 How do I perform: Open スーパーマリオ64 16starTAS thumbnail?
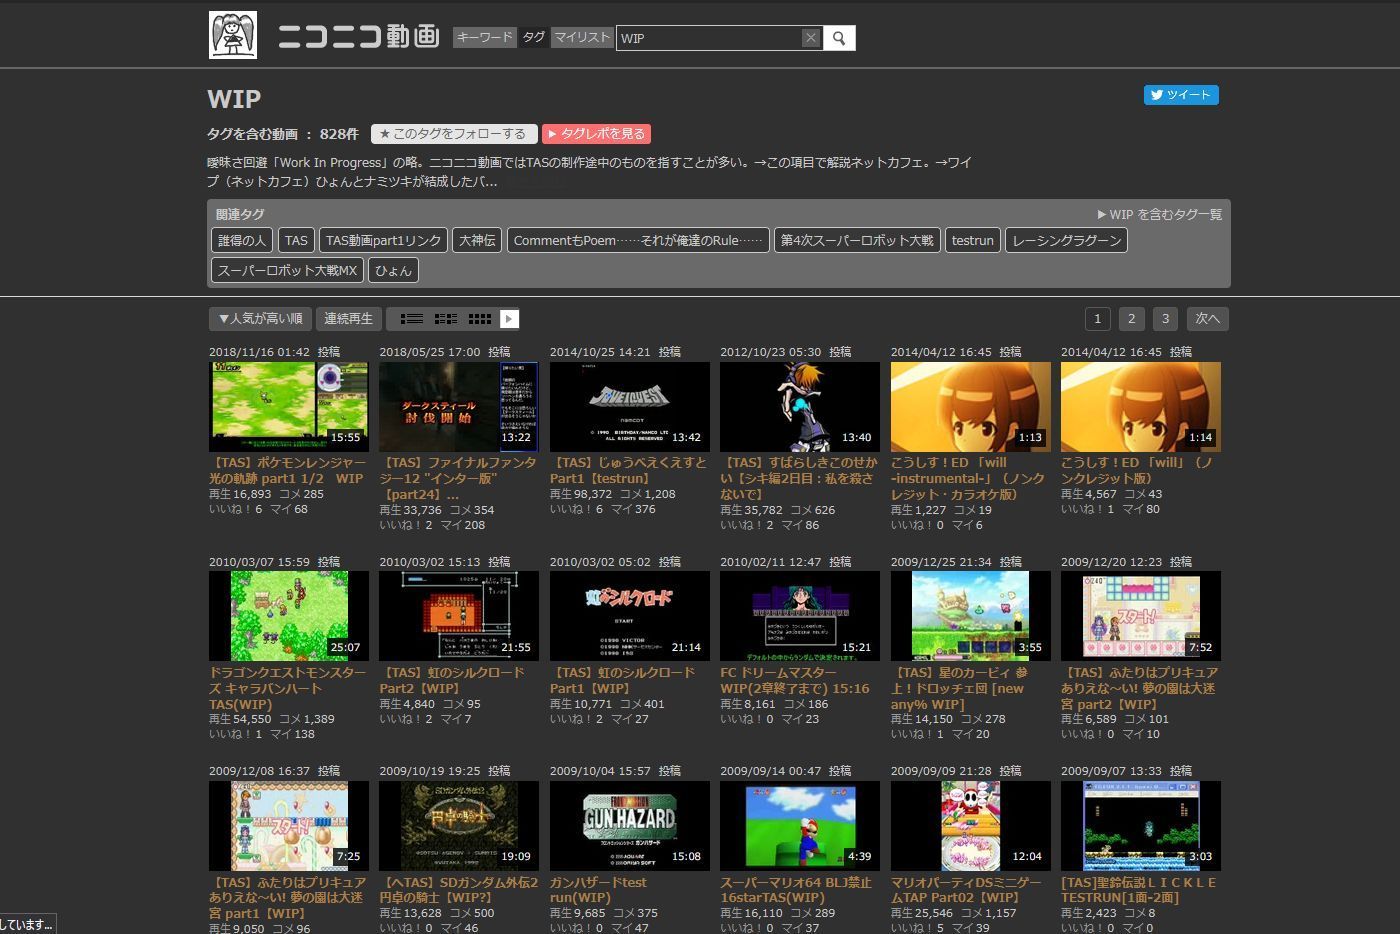[800, 826]
